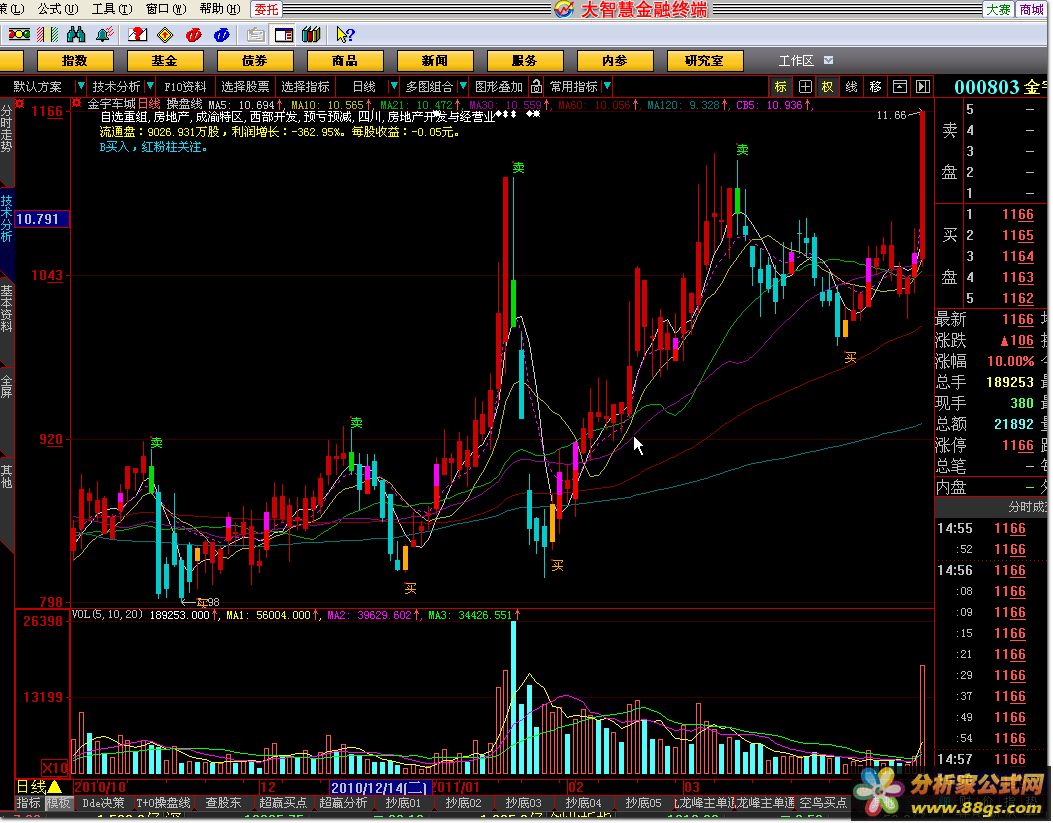Expand the 多图组合 dropdown arrow
This screenshot has width=1053, height=823.
pyautogui.click(x=463, y=86)
